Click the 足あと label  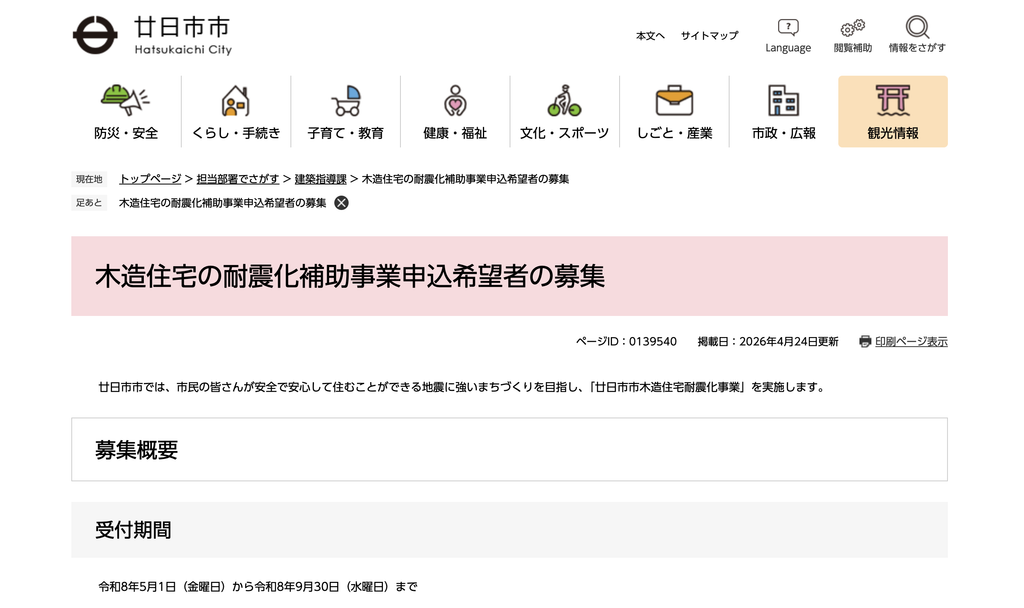89,203
